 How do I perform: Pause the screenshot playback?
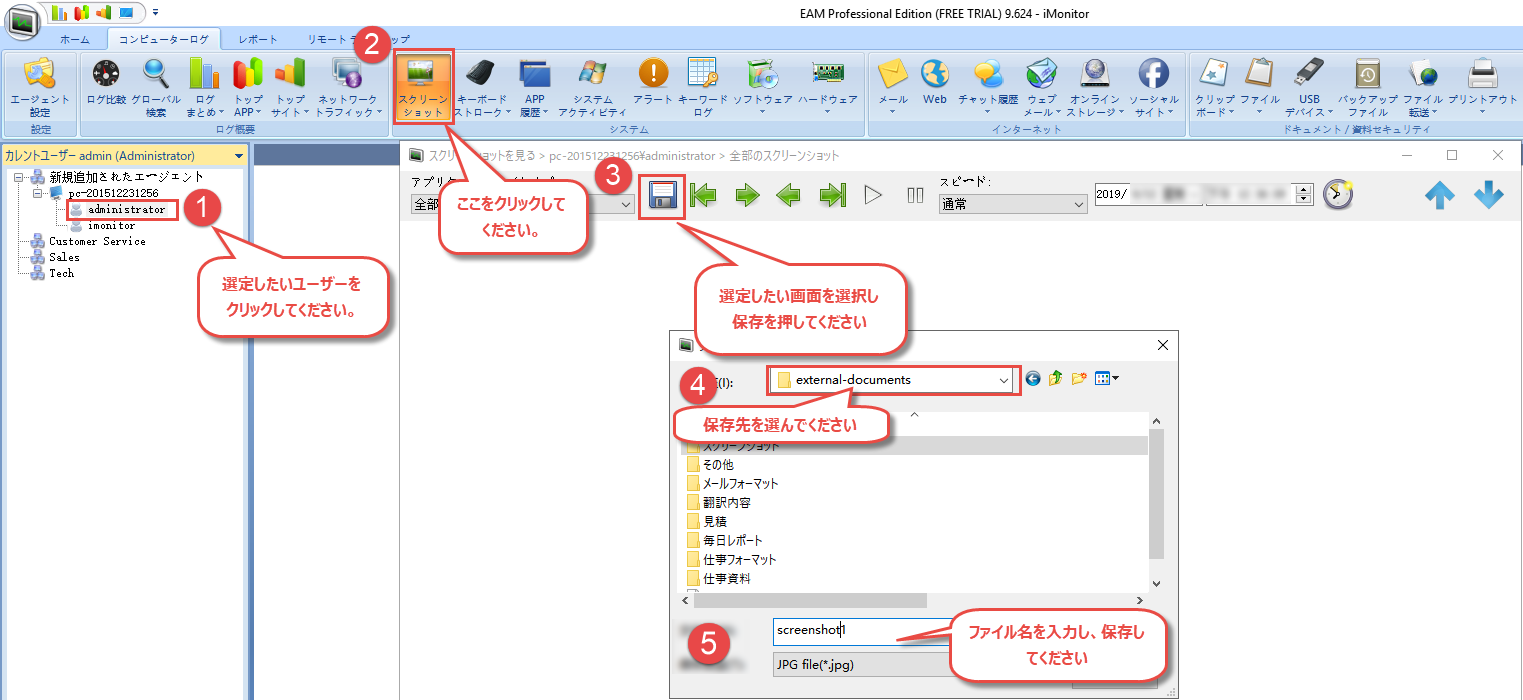point(914,195)
